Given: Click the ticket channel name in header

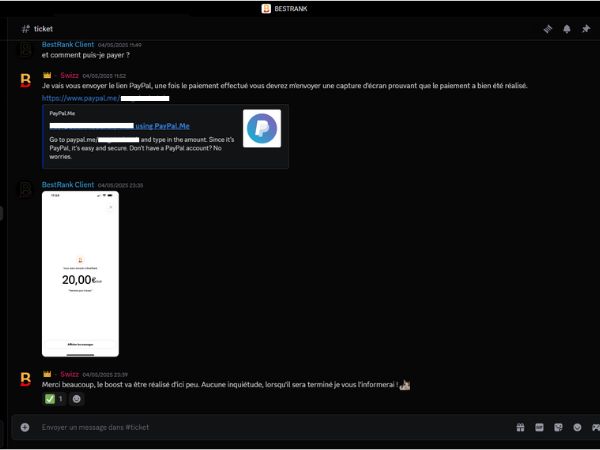Looking at the screenshot, I should pyautogui.click(x=43, y=29).
